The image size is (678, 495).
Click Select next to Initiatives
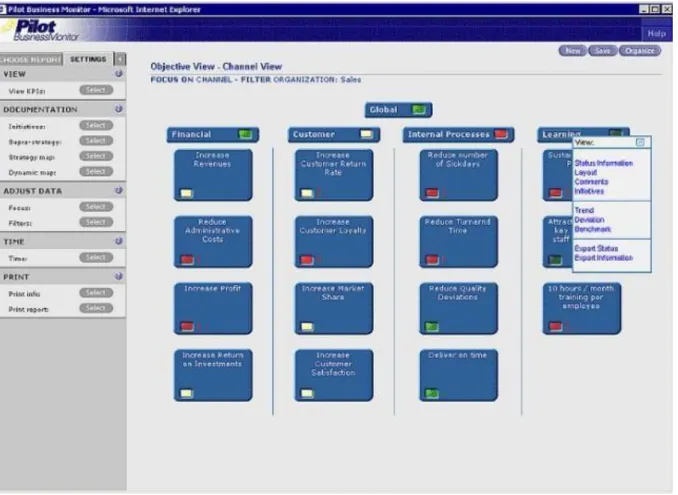pos(96,125)
